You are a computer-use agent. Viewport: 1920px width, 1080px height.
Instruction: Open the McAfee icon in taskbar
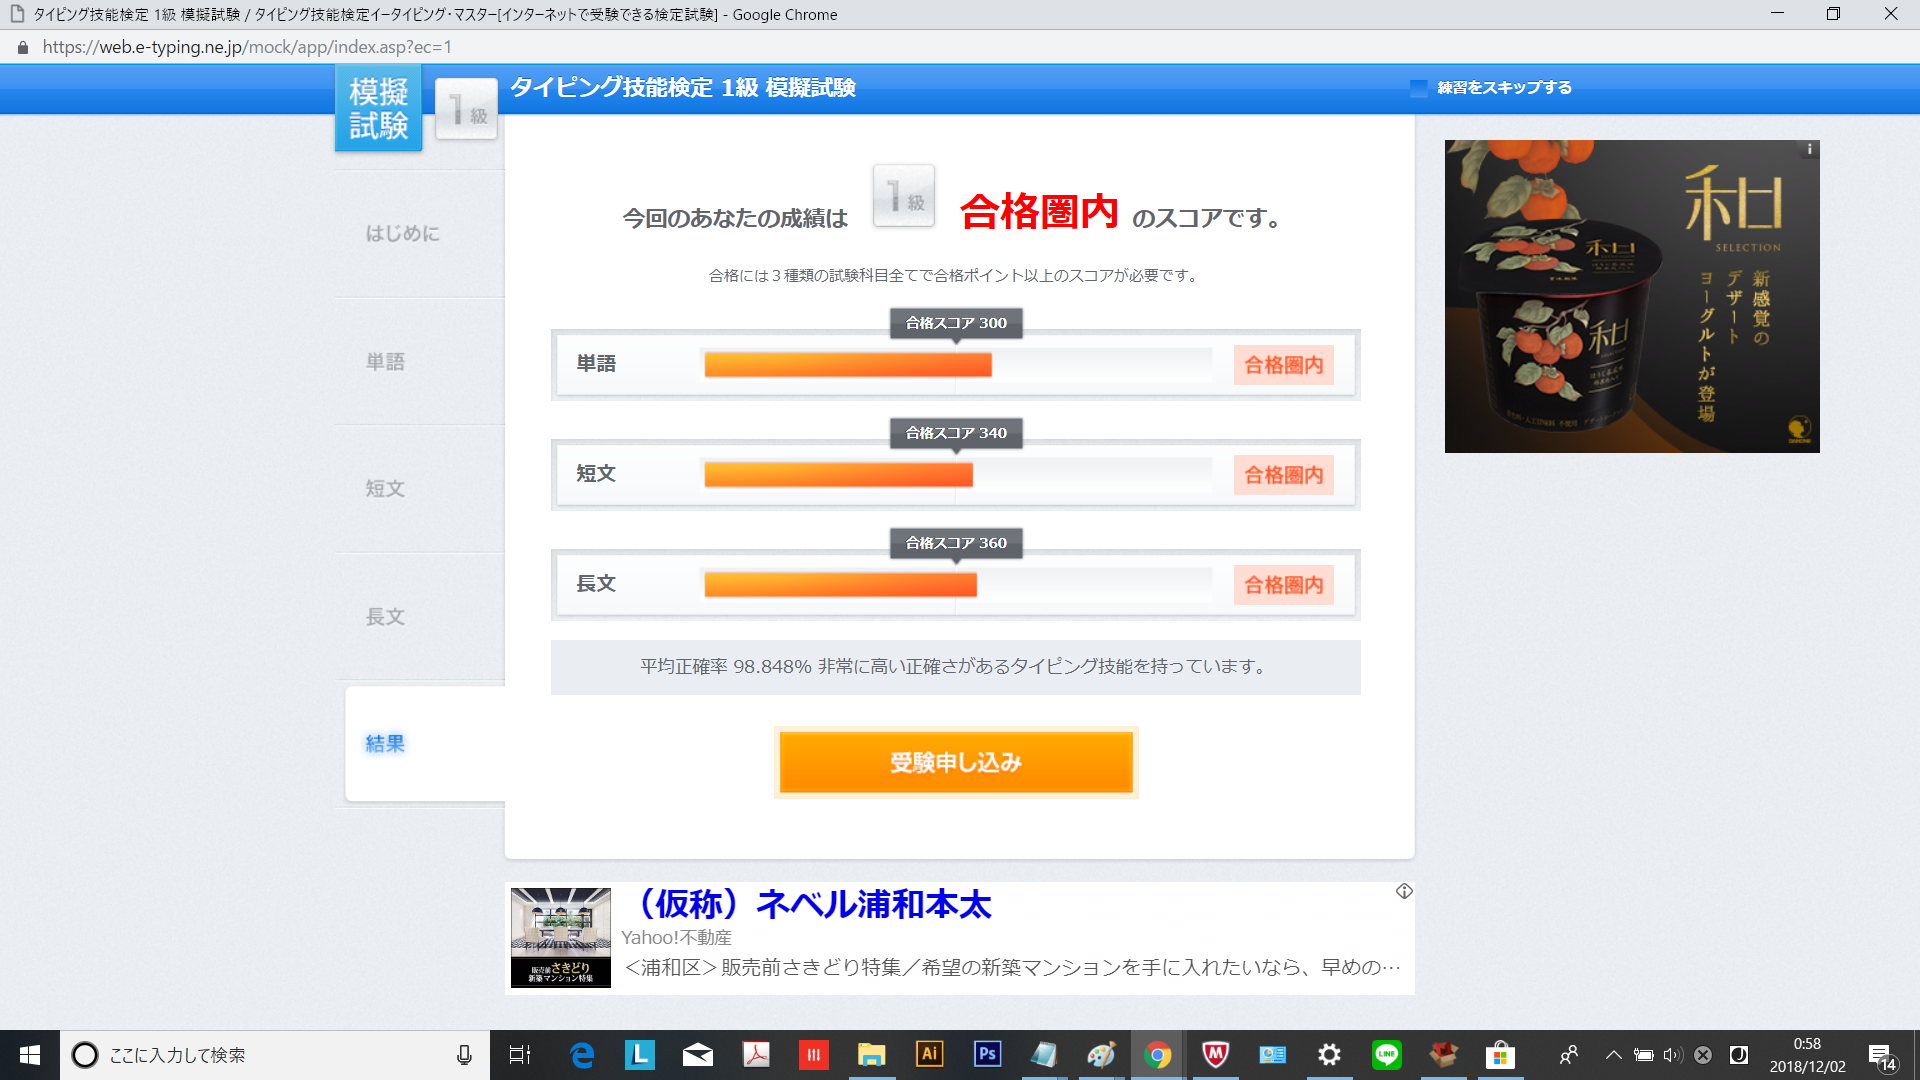[1215, 1054]
